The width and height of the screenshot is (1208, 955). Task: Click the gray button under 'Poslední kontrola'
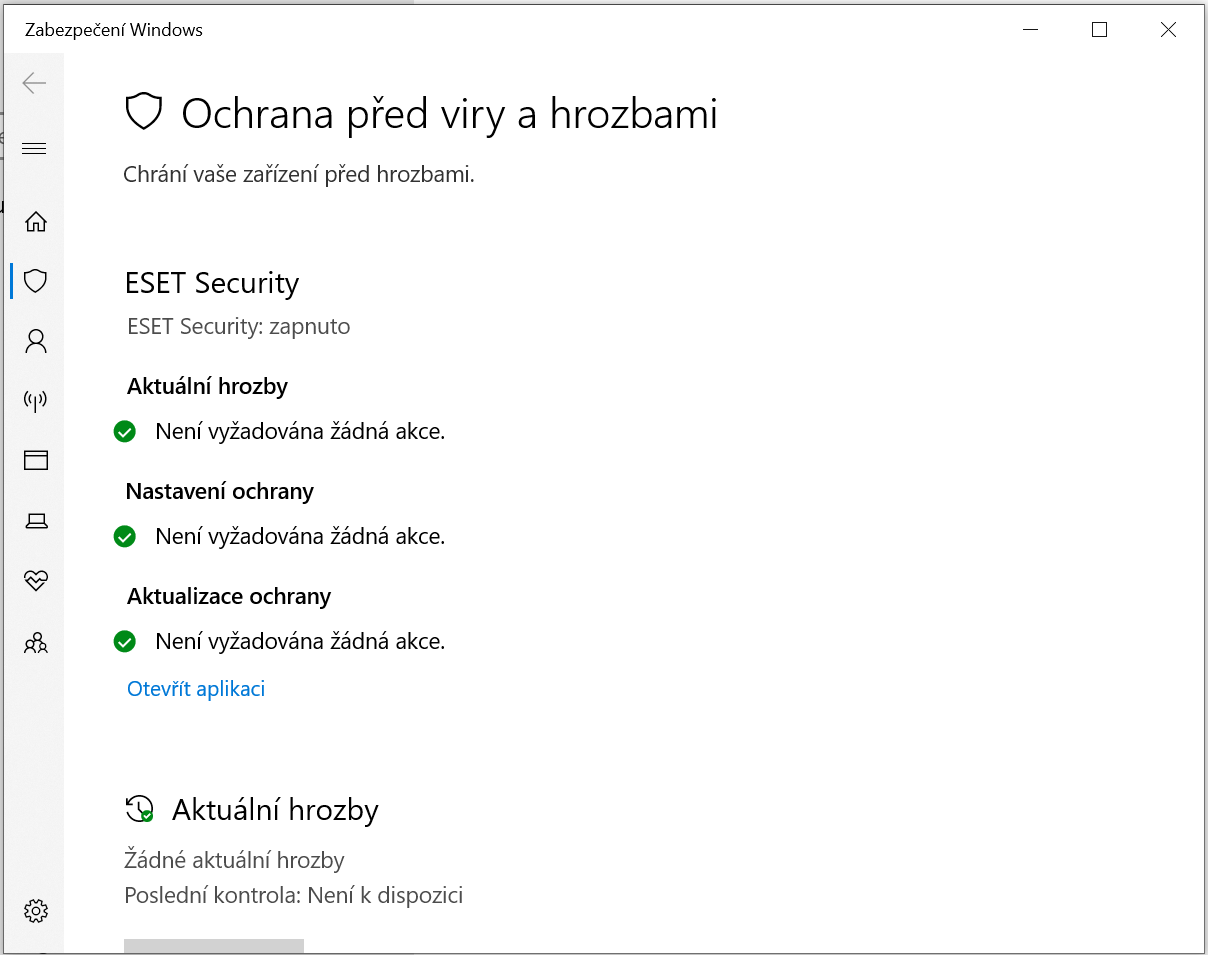pyautogui.click(x=213, y=946)
